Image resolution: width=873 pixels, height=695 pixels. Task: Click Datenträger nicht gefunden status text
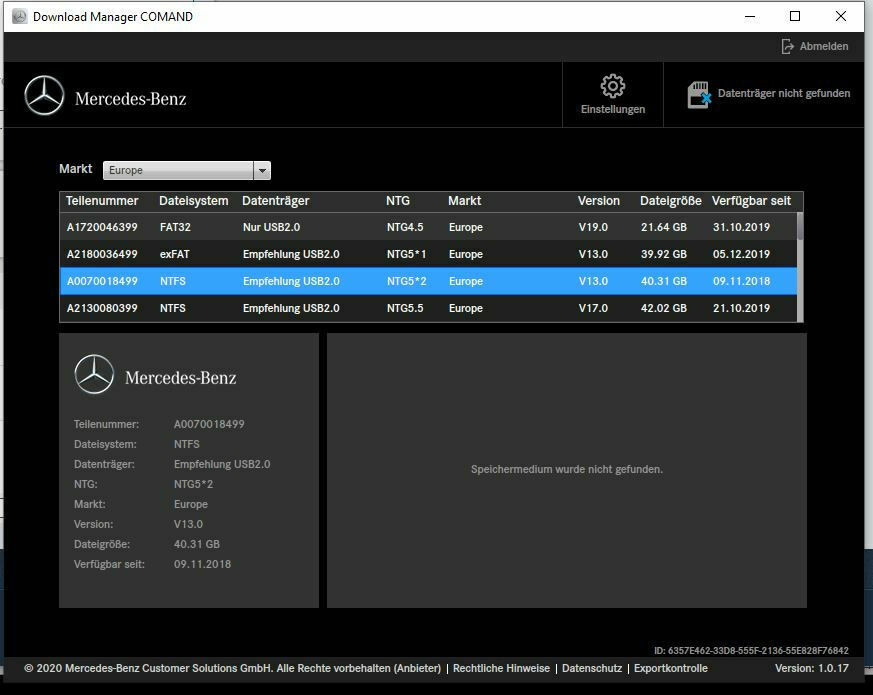(784, 93)
